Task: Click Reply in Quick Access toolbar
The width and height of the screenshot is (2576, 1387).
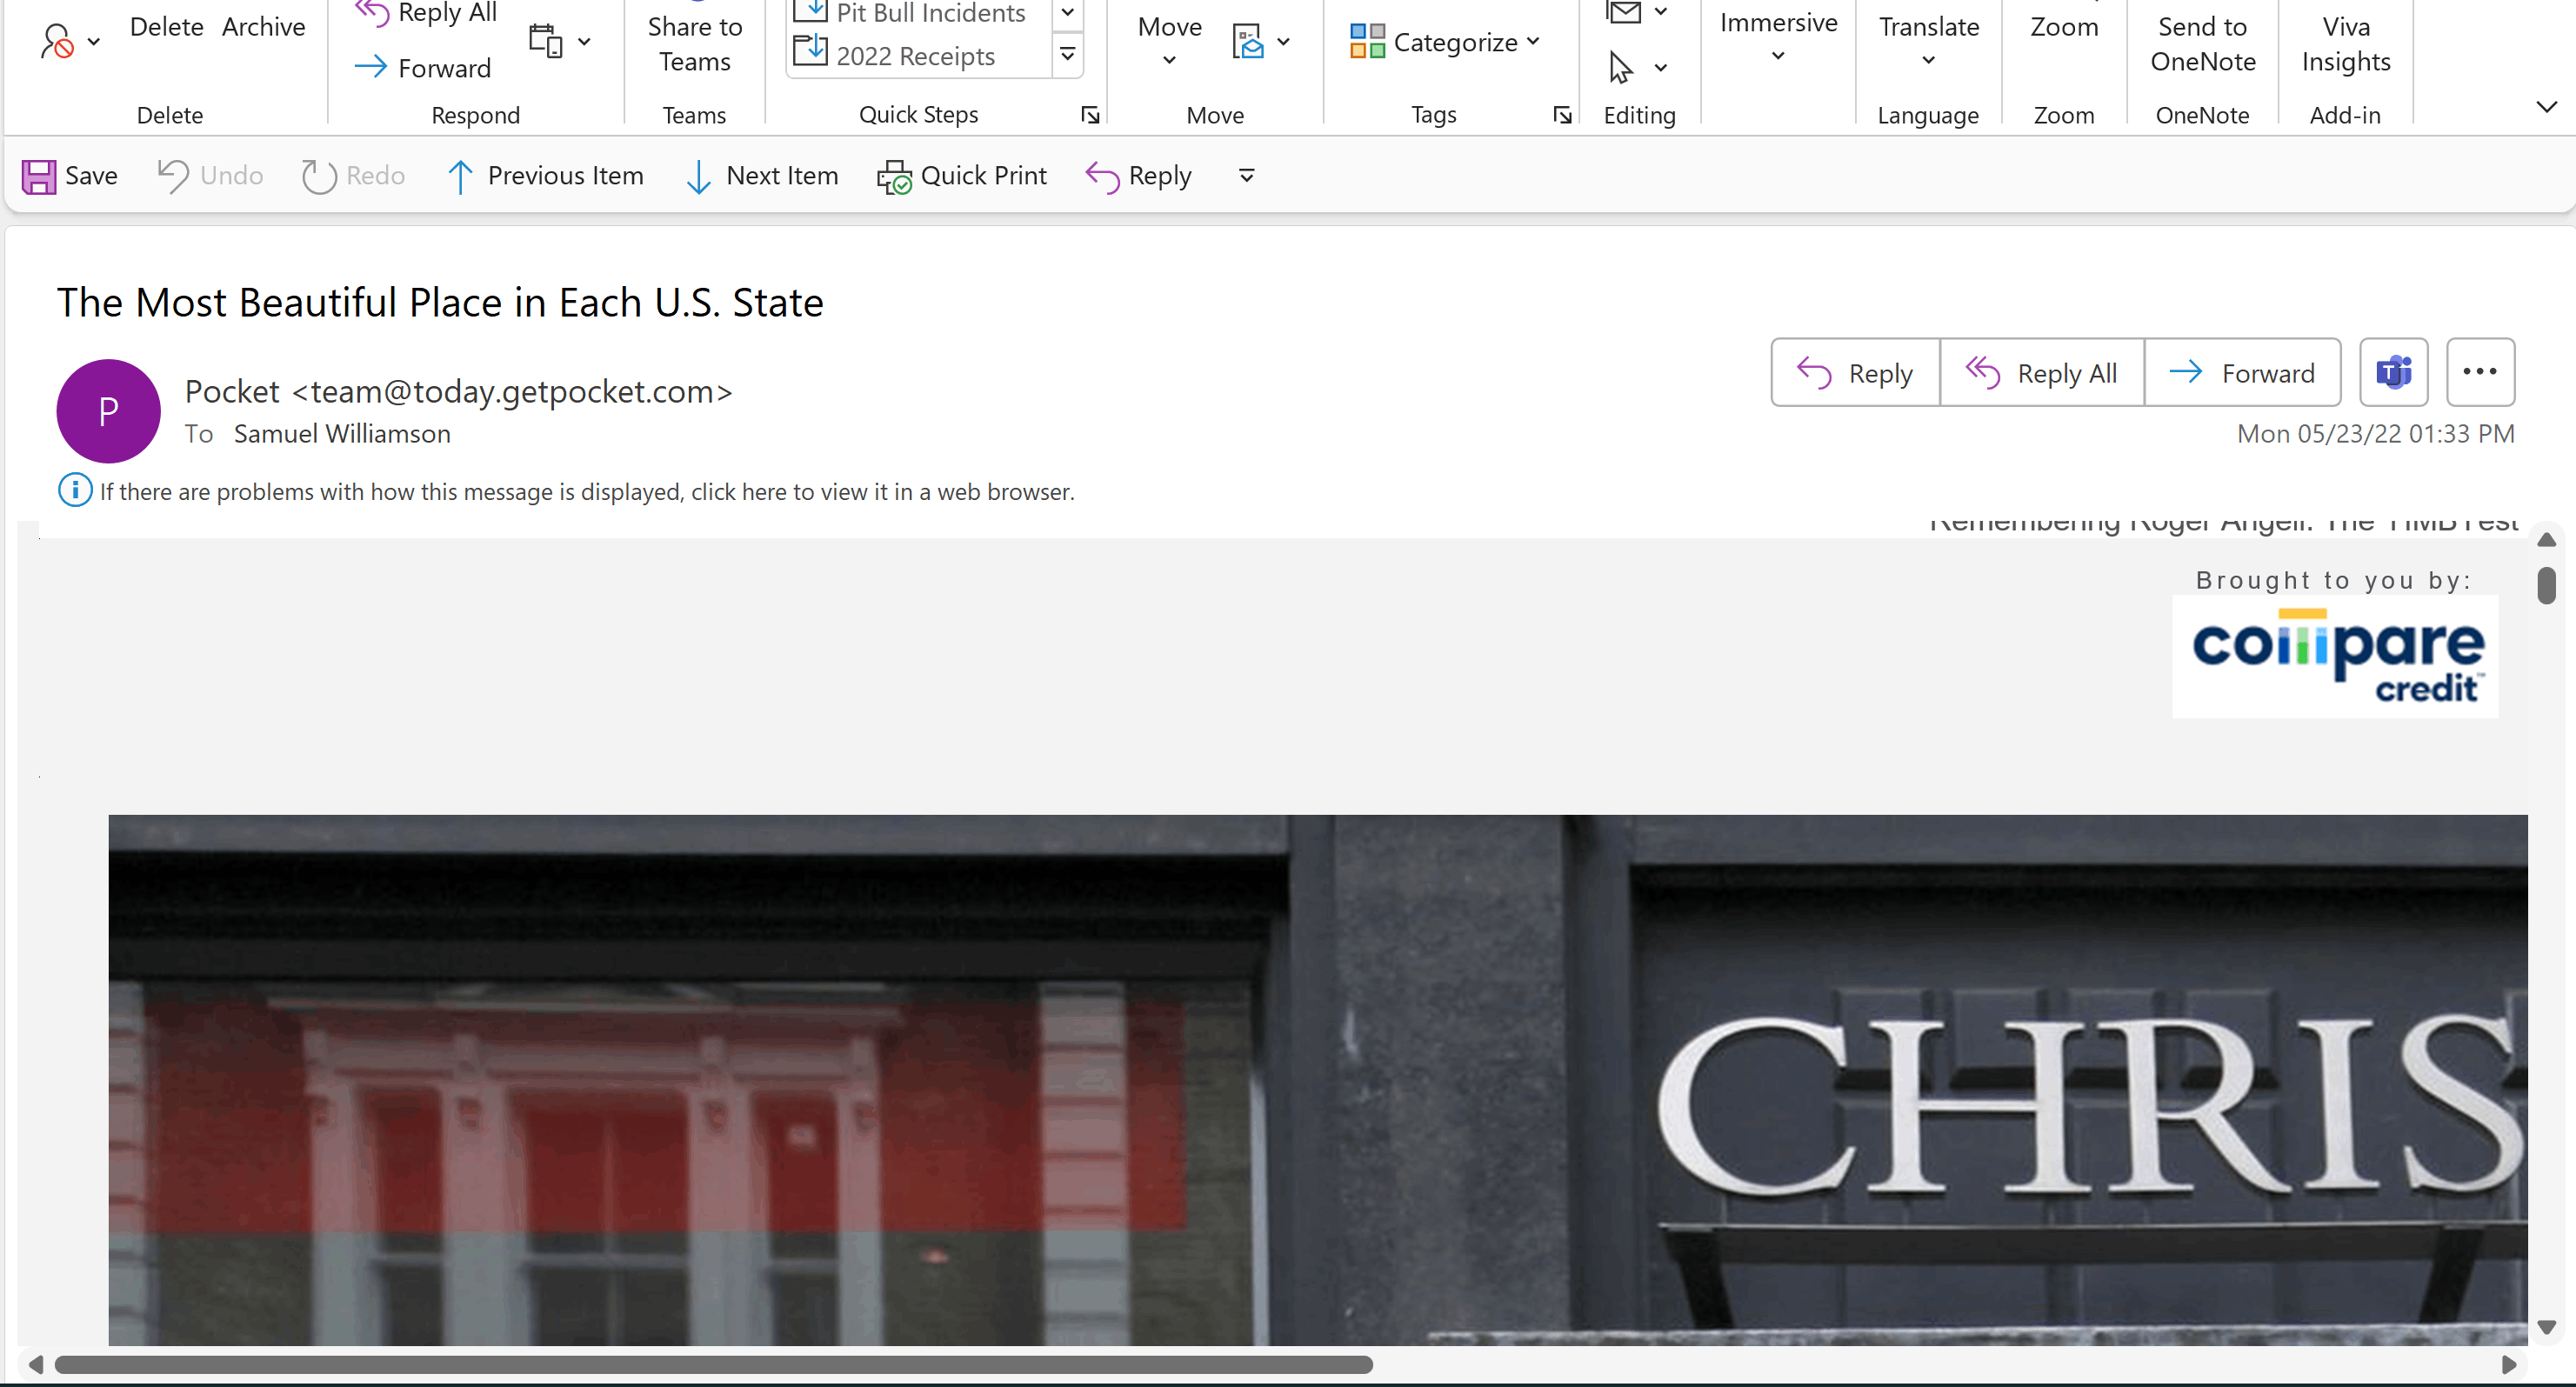Action: point(1139,176)
